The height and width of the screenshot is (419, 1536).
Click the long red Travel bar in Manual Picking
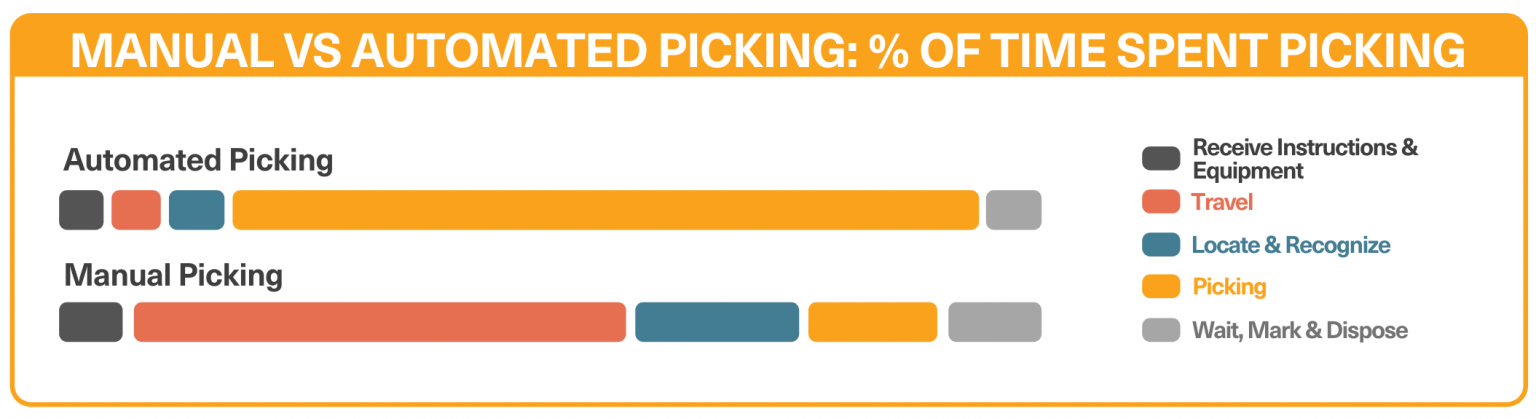pos(380,322)
